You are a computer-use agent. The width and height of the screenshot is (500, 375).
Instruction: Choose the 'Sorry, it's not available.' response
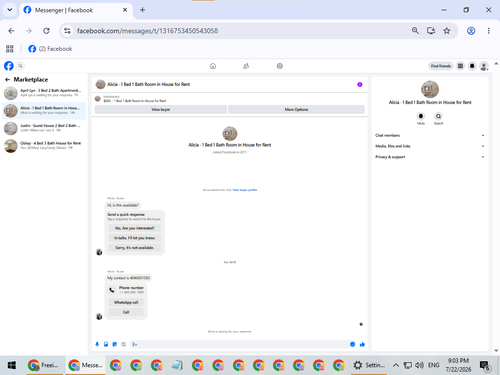(x=135, y=248)
